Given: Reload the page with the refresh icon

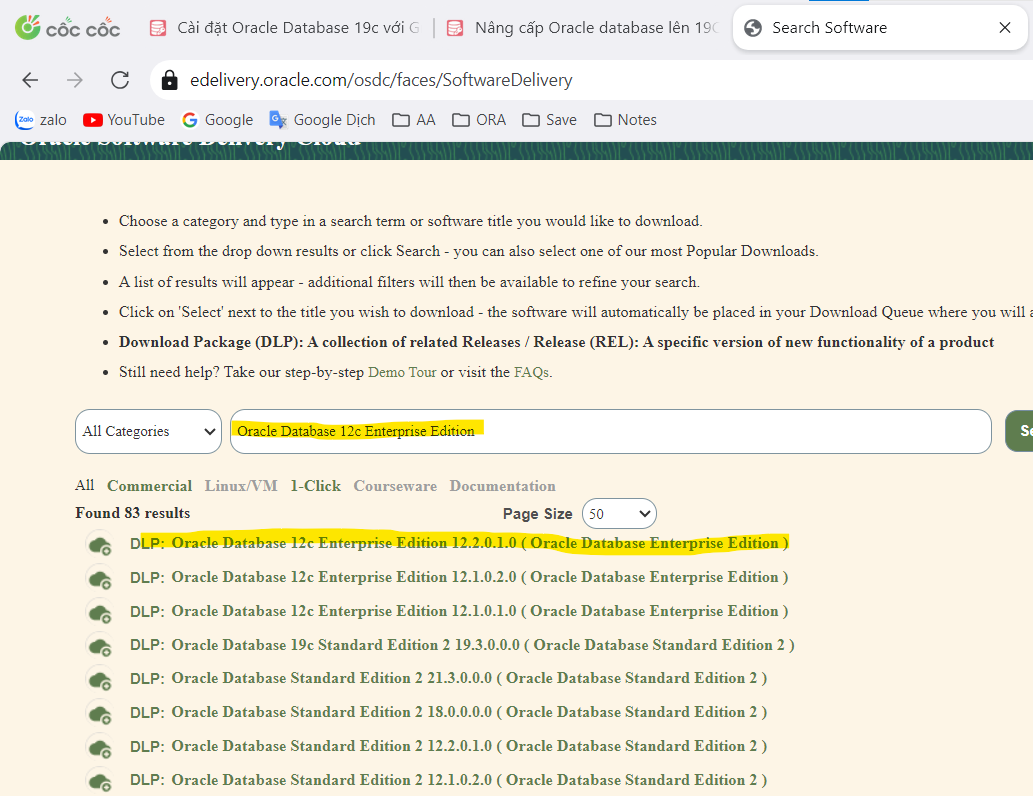Looking at the screenshot, I should tap(120, 80).
